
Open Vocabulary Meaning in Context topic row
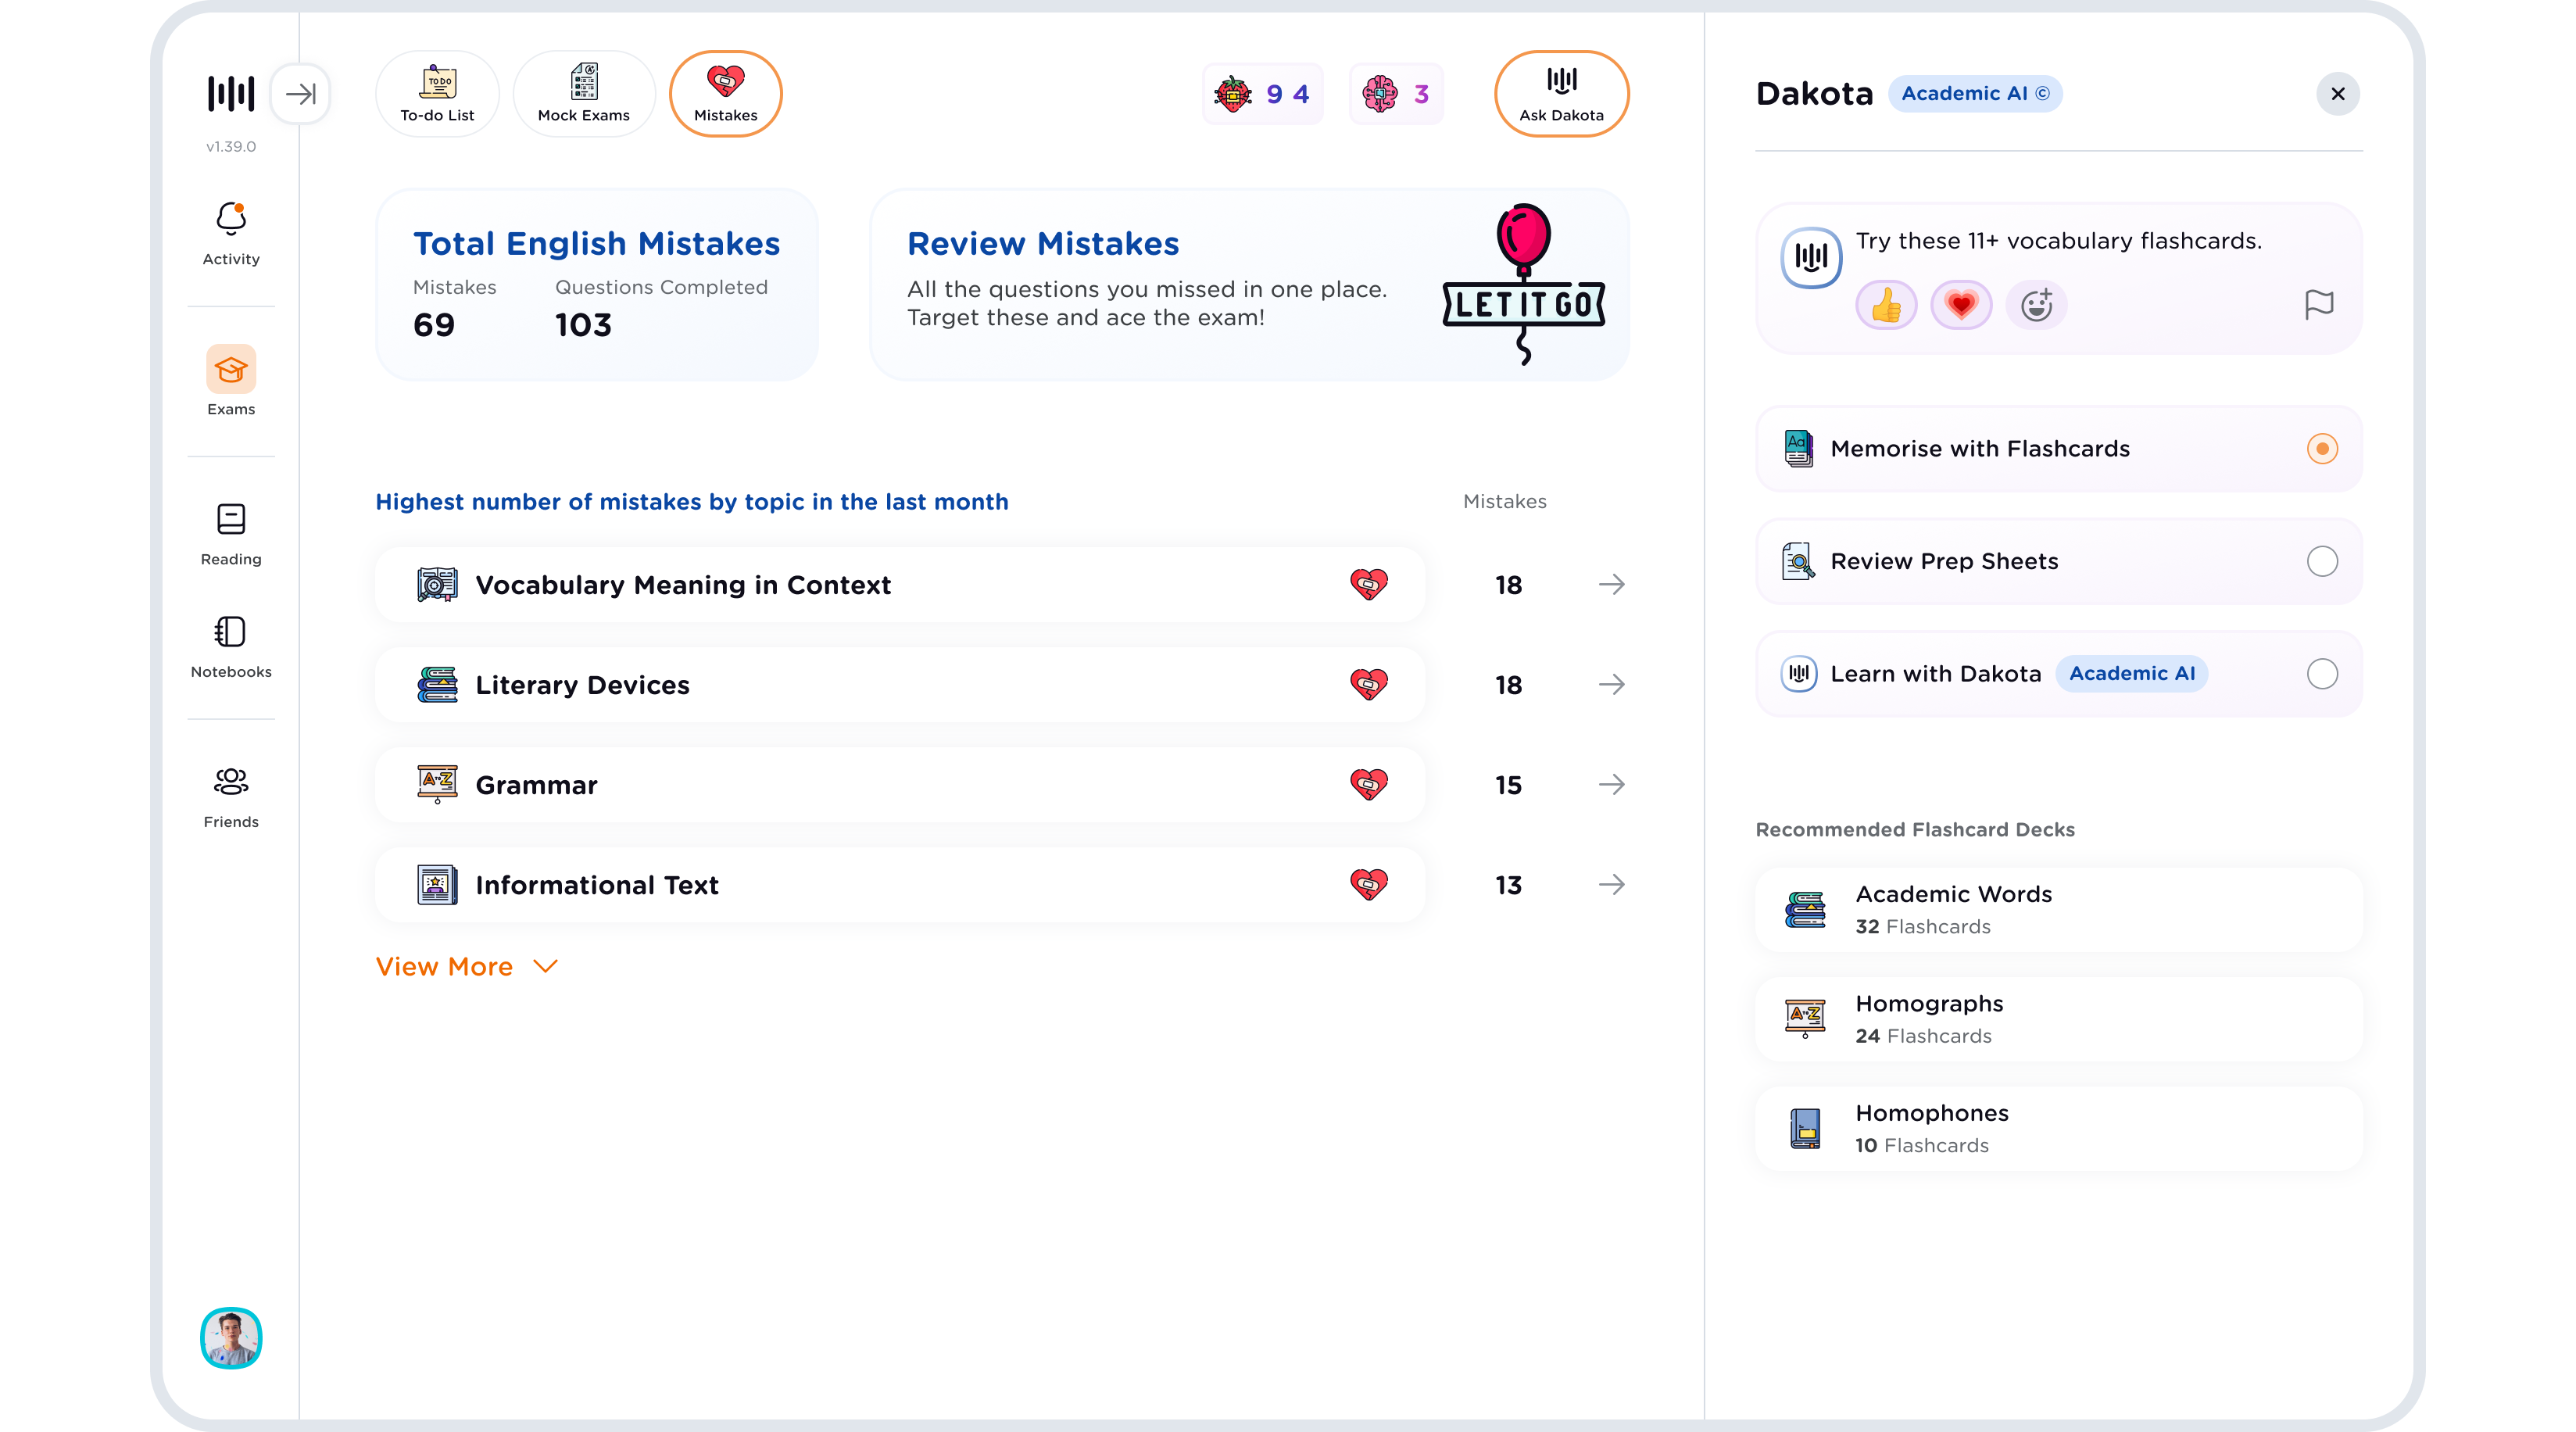(900, 585)
